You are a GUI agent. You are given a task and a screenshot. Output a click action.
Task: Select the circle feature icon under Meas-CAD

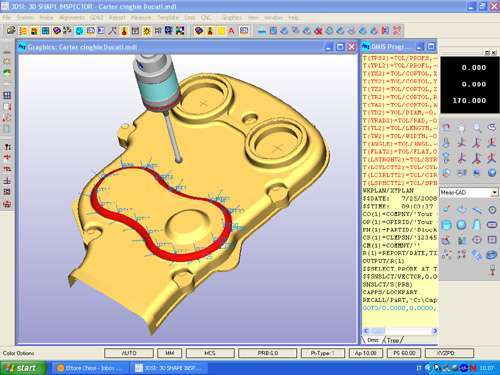point(492,210)
